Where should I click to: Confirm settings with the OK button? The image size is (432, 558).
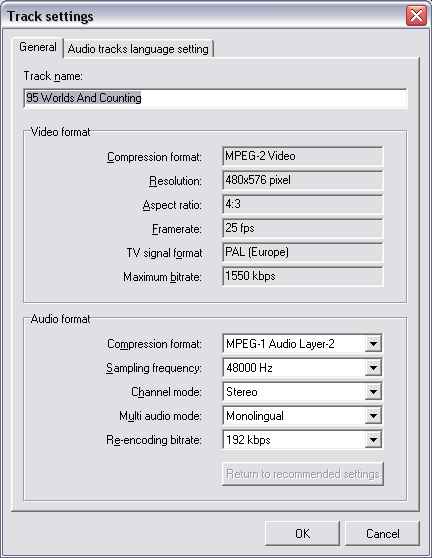coord(302,533)
